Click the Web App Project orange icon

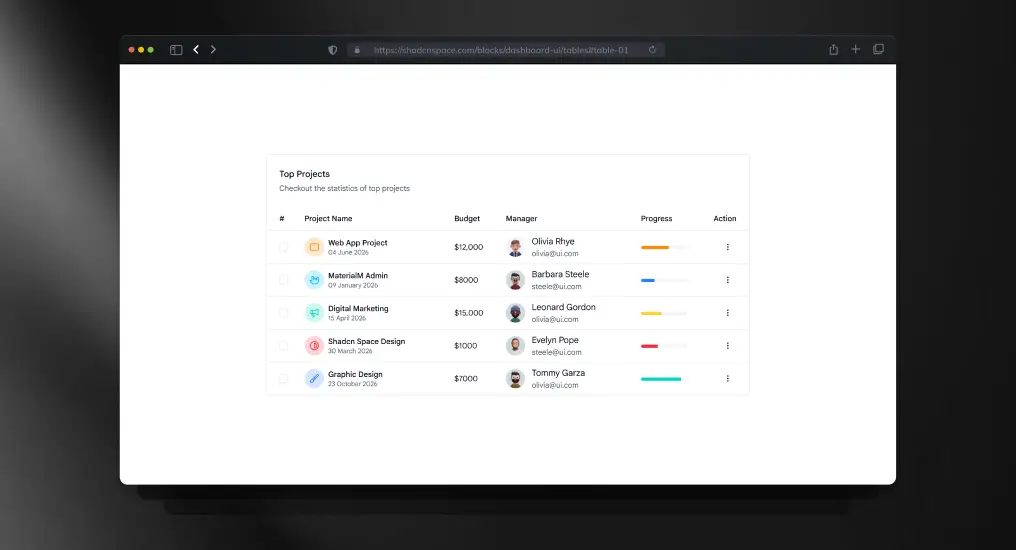314,247
